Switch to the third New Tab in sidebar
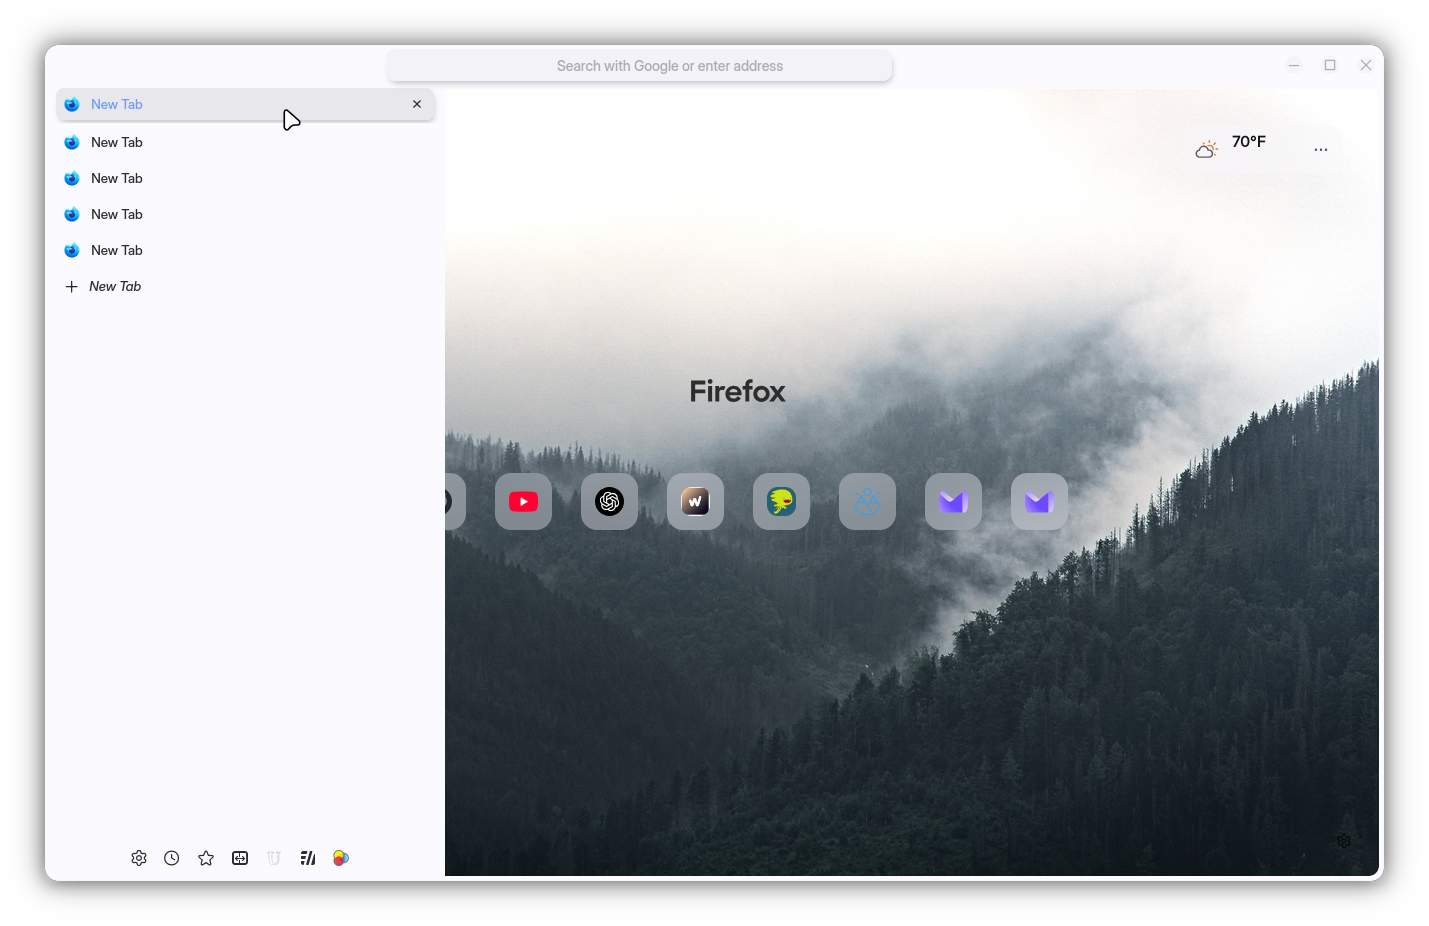Screen dimensions: 1429x926 (x=245, y=178)
